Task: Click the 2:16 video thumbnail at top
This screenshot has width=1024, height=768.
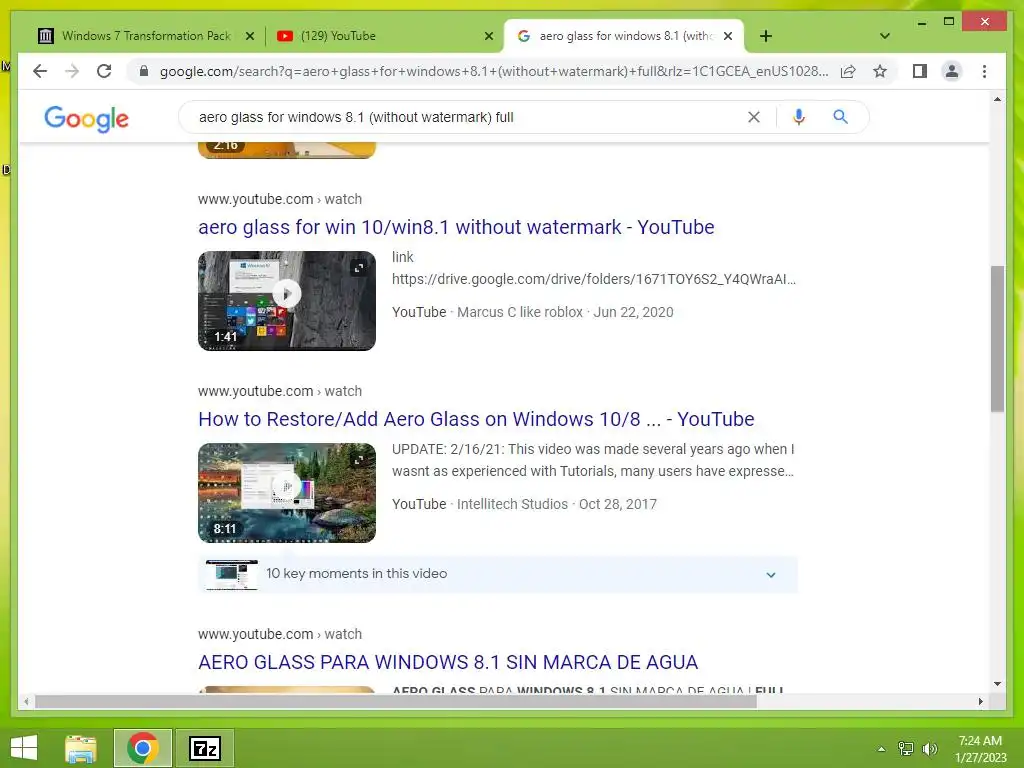Action: pos(287,149)
